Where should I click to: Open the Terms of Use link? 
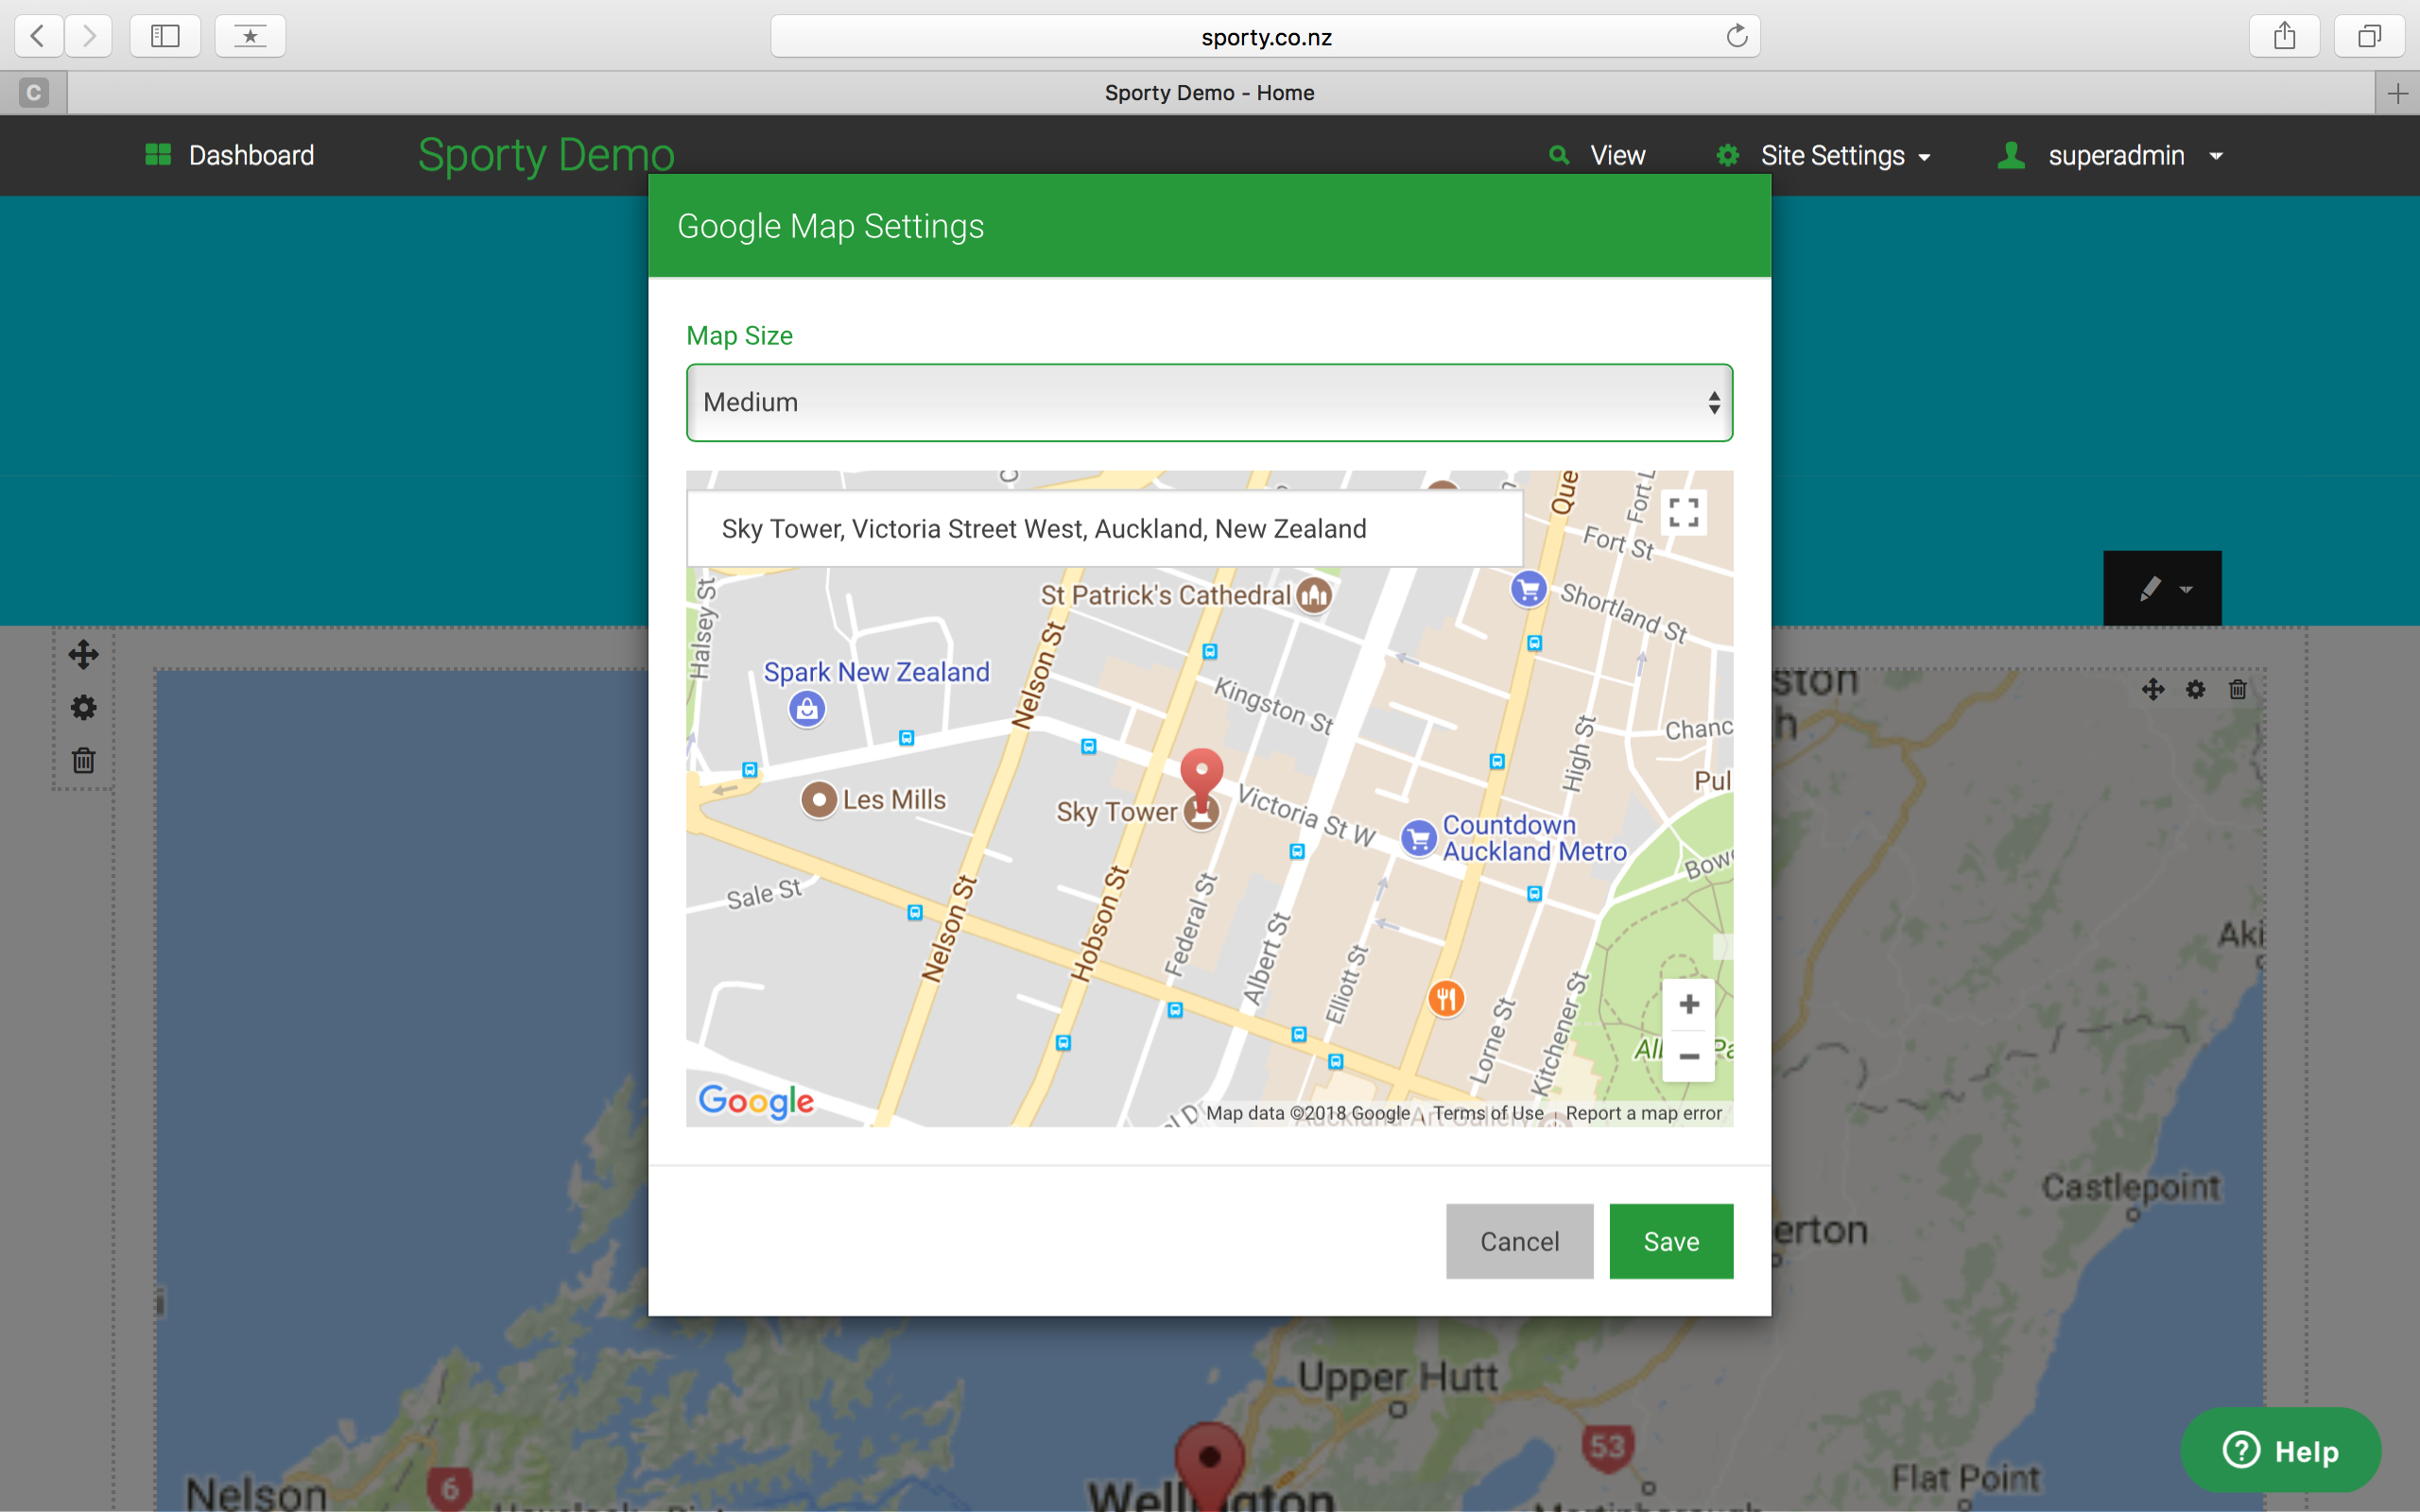click(1488, 1113)
